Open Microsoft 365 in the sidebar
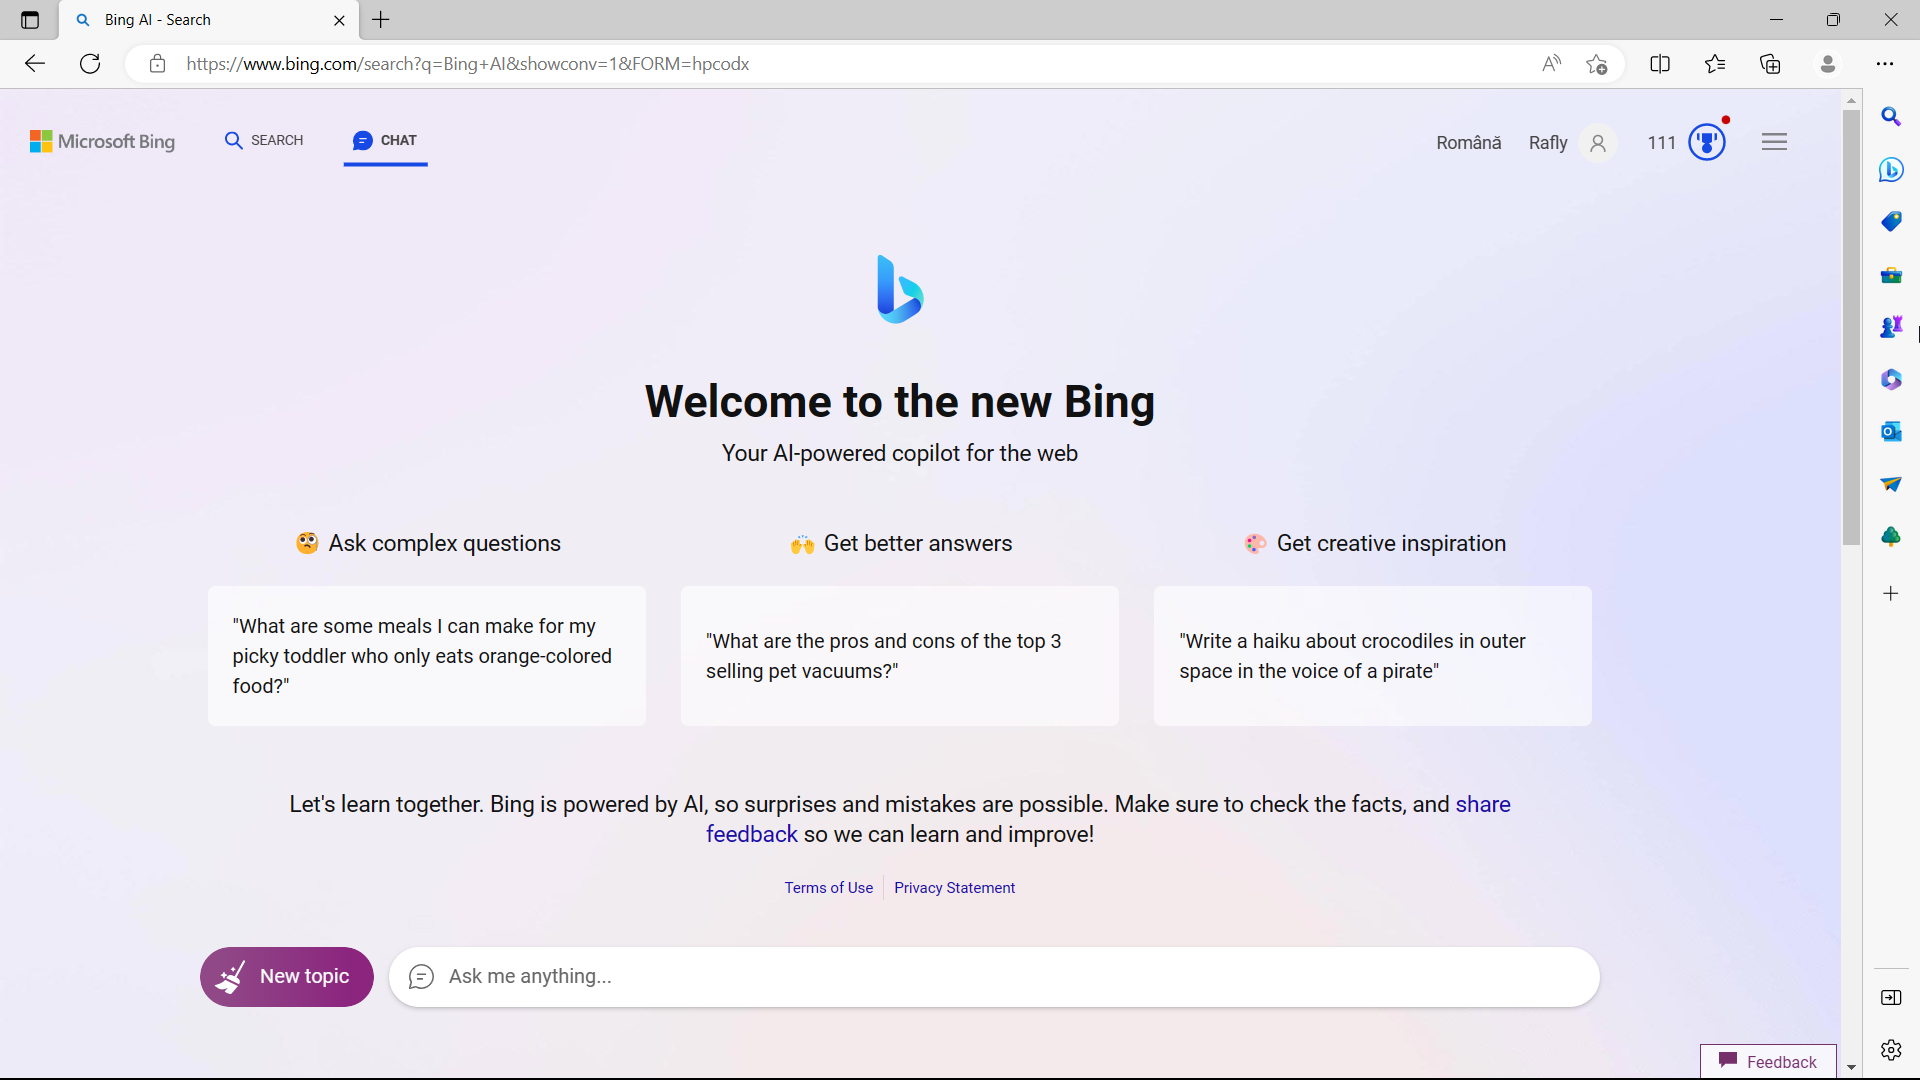 [x=1890, y=380]
